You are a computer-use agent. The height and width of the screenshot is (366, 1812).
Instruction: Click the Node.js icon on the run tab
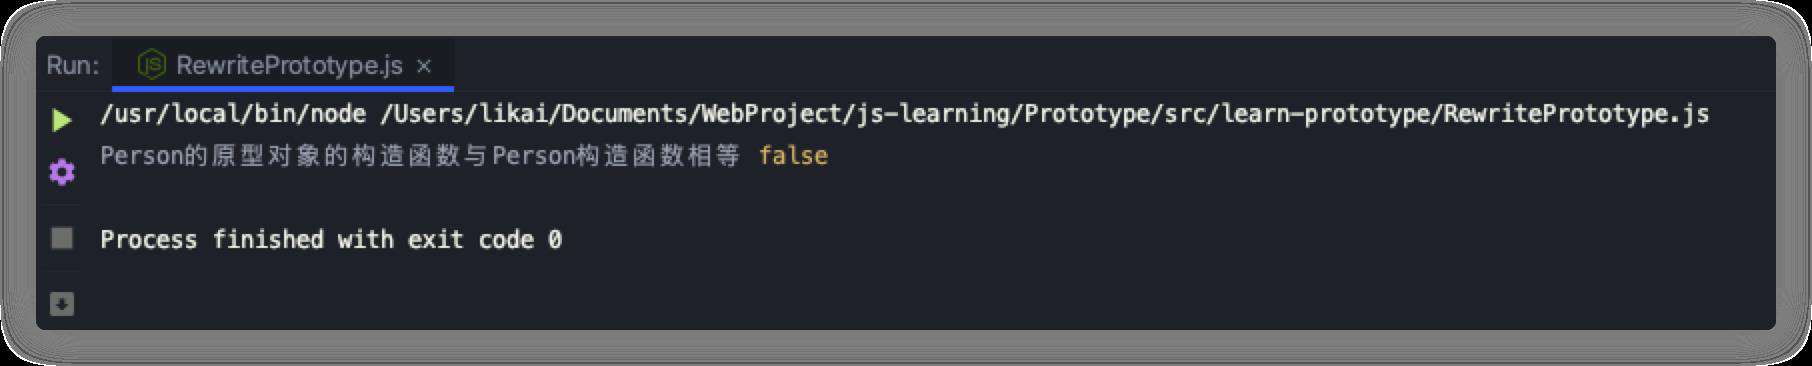click(151, 65)
